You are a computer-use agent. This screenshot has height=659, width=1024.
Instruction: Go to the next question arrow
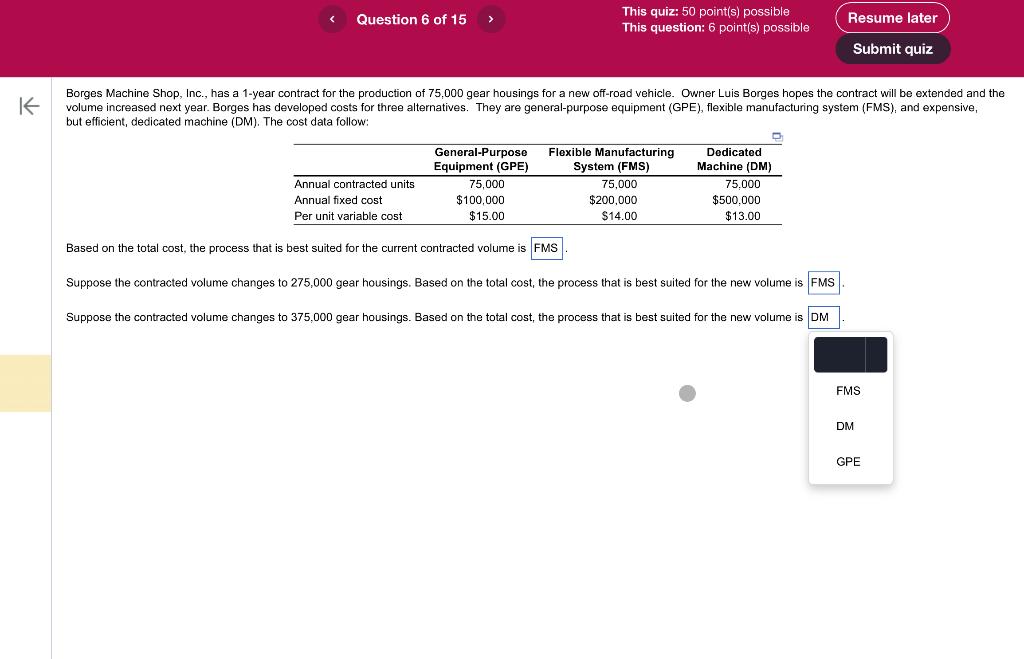pos(491,19)
